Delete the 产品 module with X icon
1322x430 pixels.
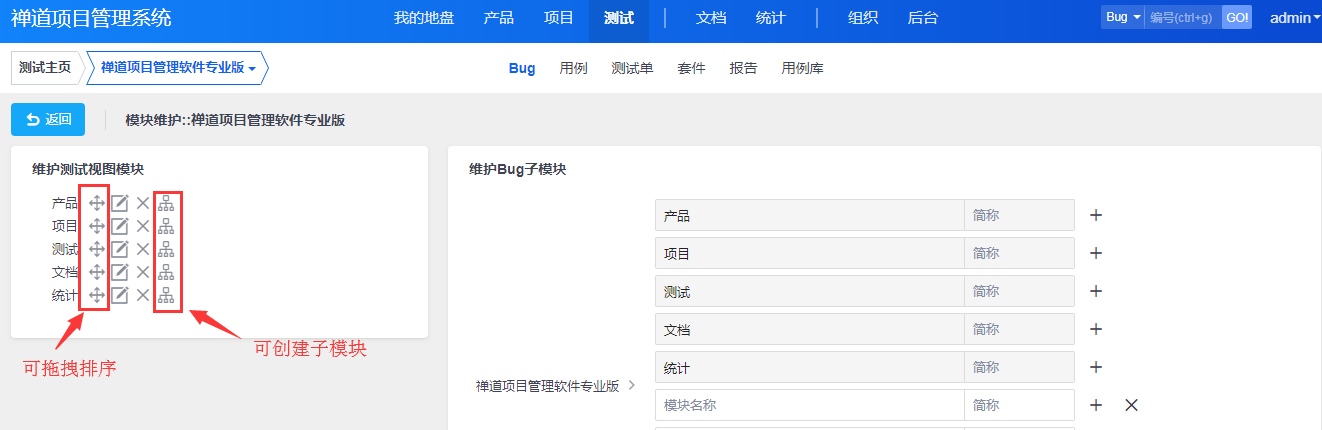pos(143,203)
